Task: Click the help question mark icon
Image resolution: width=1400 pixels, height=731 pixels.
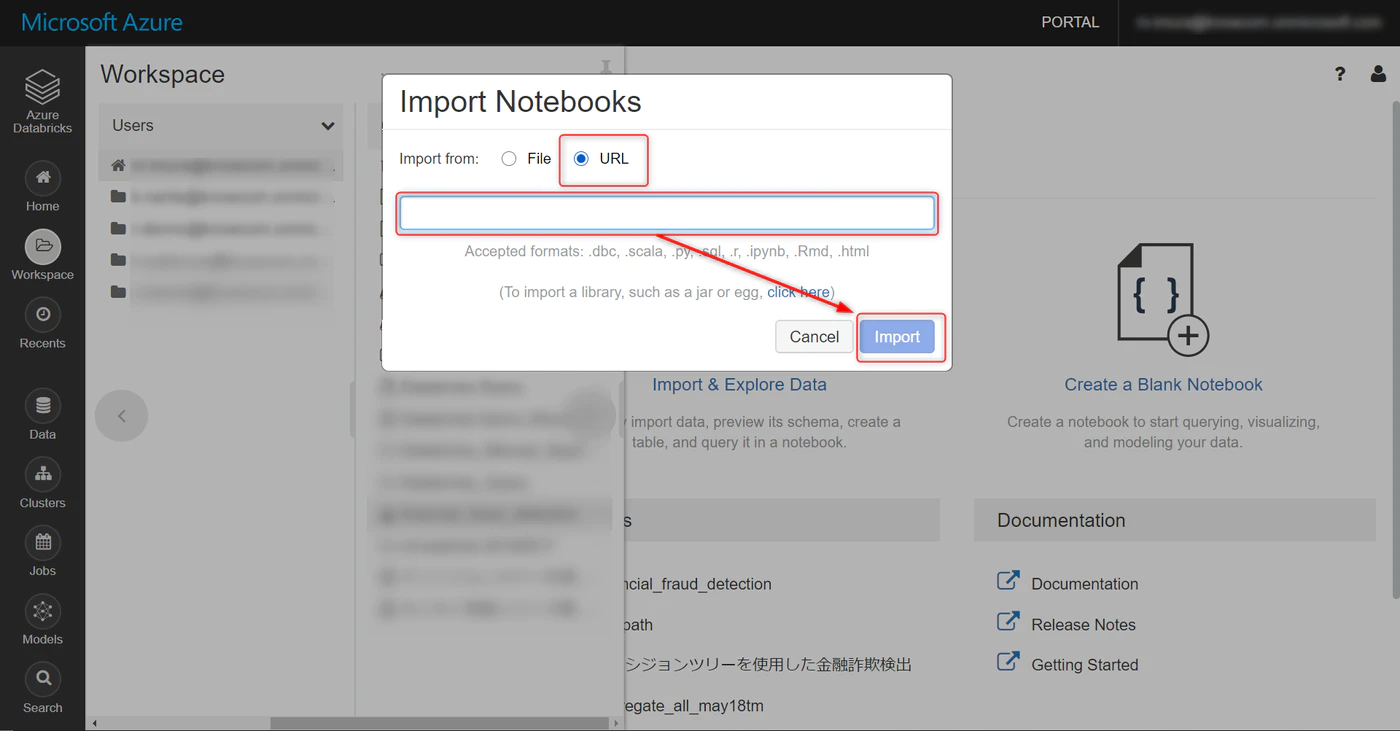Action: pos(1340,74)
